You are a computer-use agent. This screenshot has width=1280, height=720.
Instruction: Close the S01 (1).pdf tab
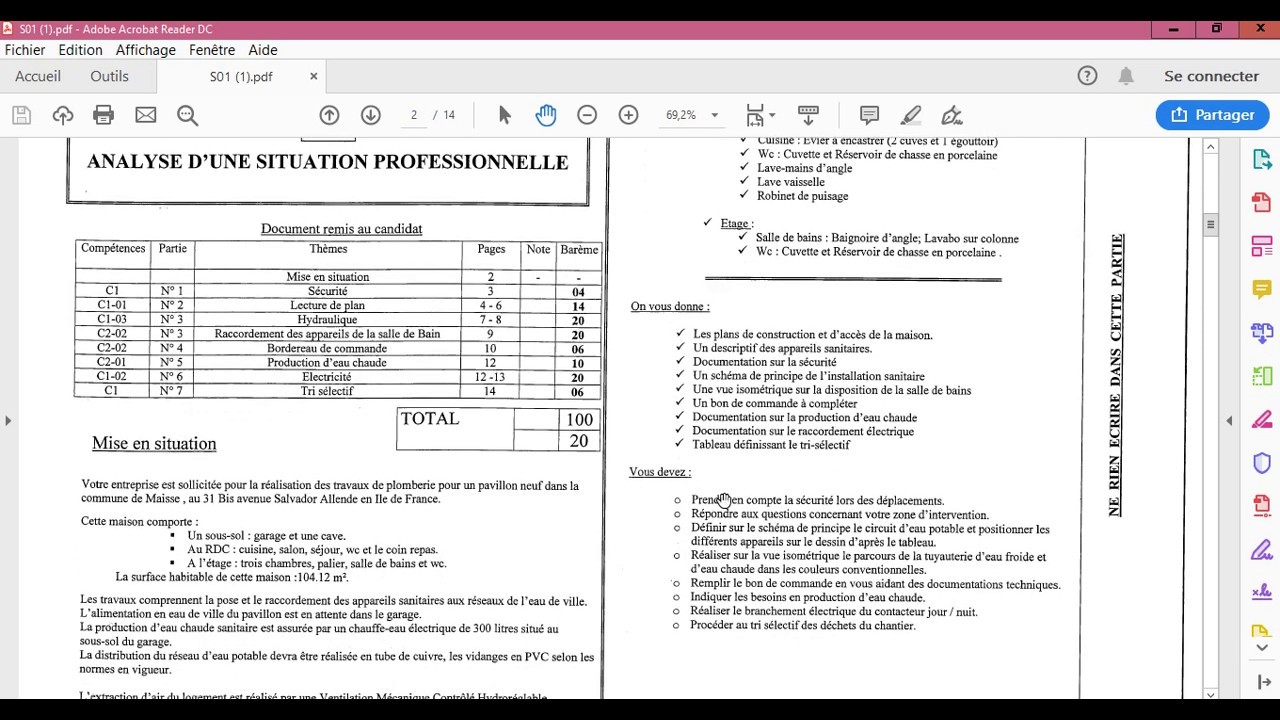point(313,76)
